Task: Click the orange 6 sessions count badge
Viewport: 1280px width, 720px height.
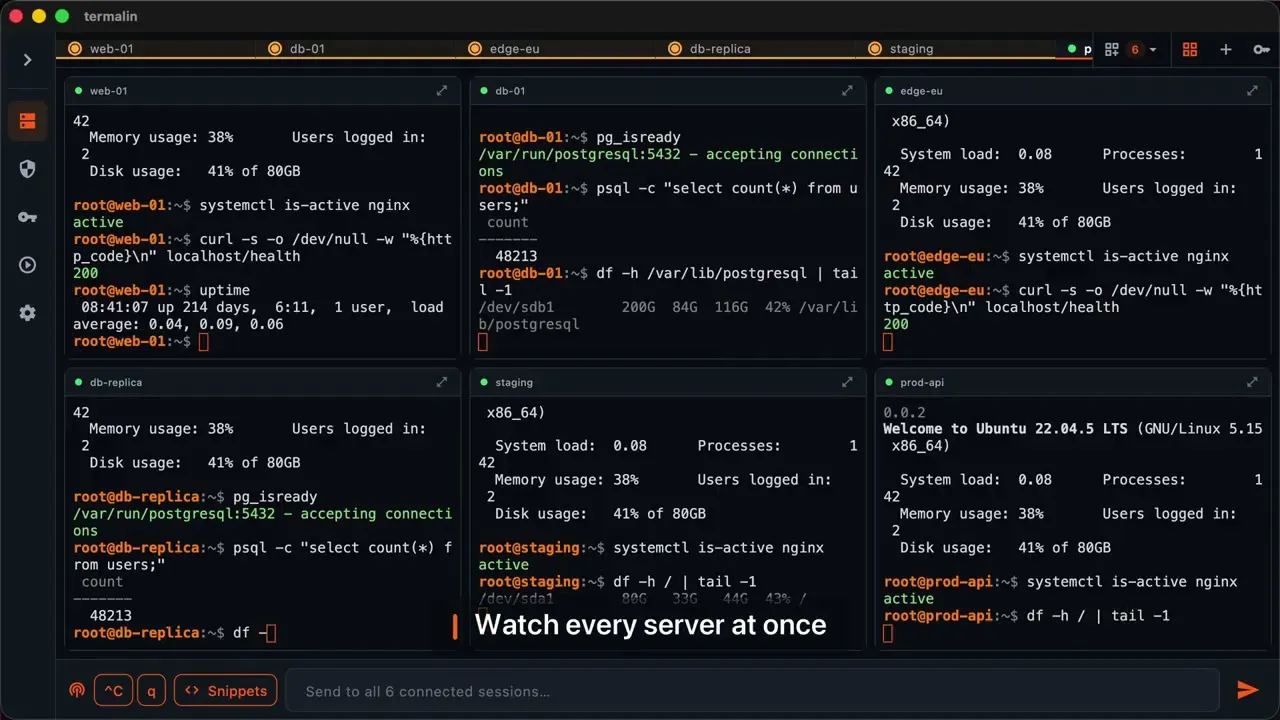Action: pyautogui.click(x=1134, y=49)
